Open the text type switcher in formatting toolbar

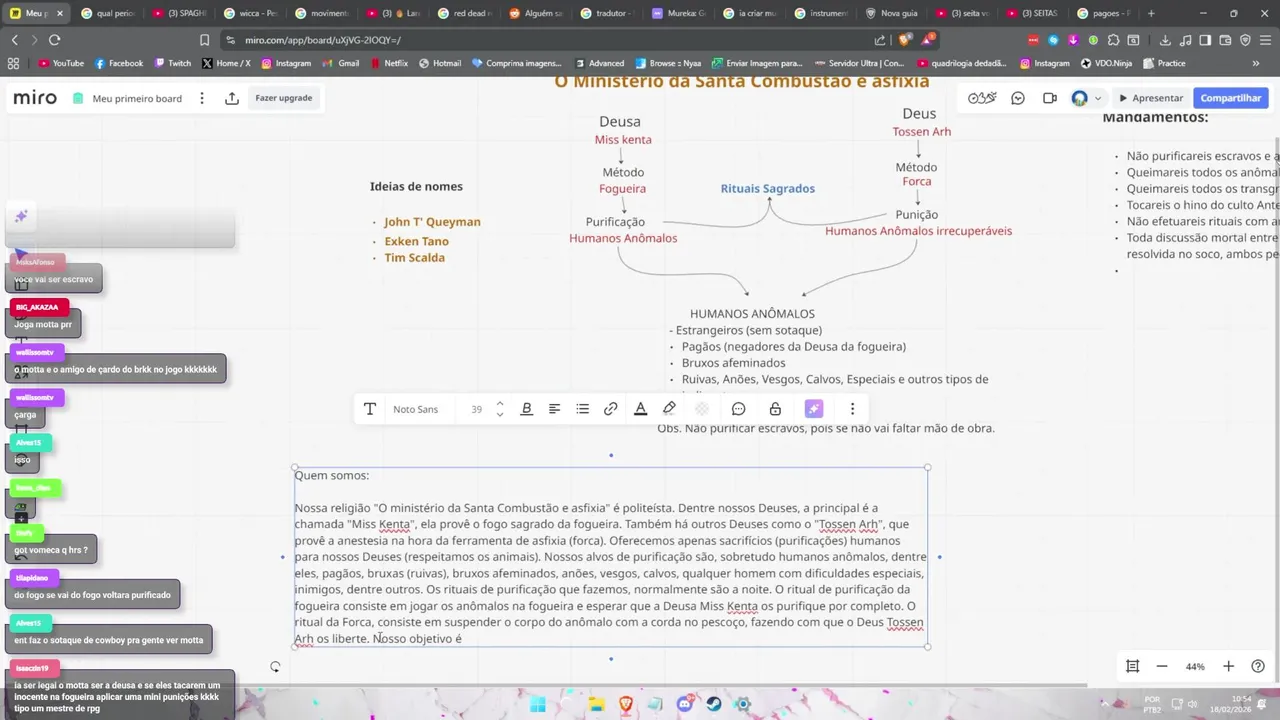coord(369,409)
